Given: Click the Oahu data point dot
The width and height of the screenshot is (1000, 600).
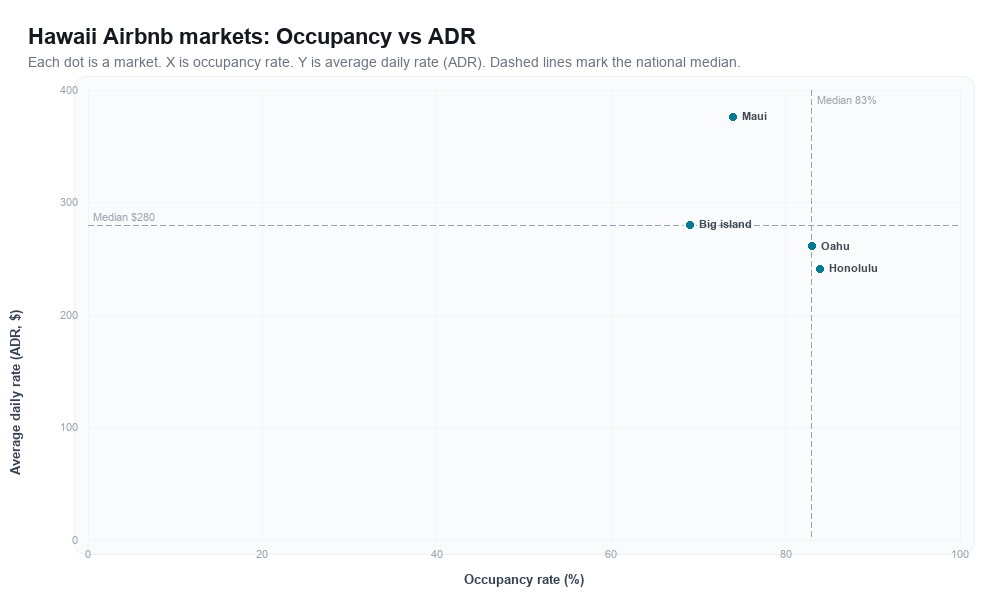Looking at the screenshot, I should click(812, 246).
